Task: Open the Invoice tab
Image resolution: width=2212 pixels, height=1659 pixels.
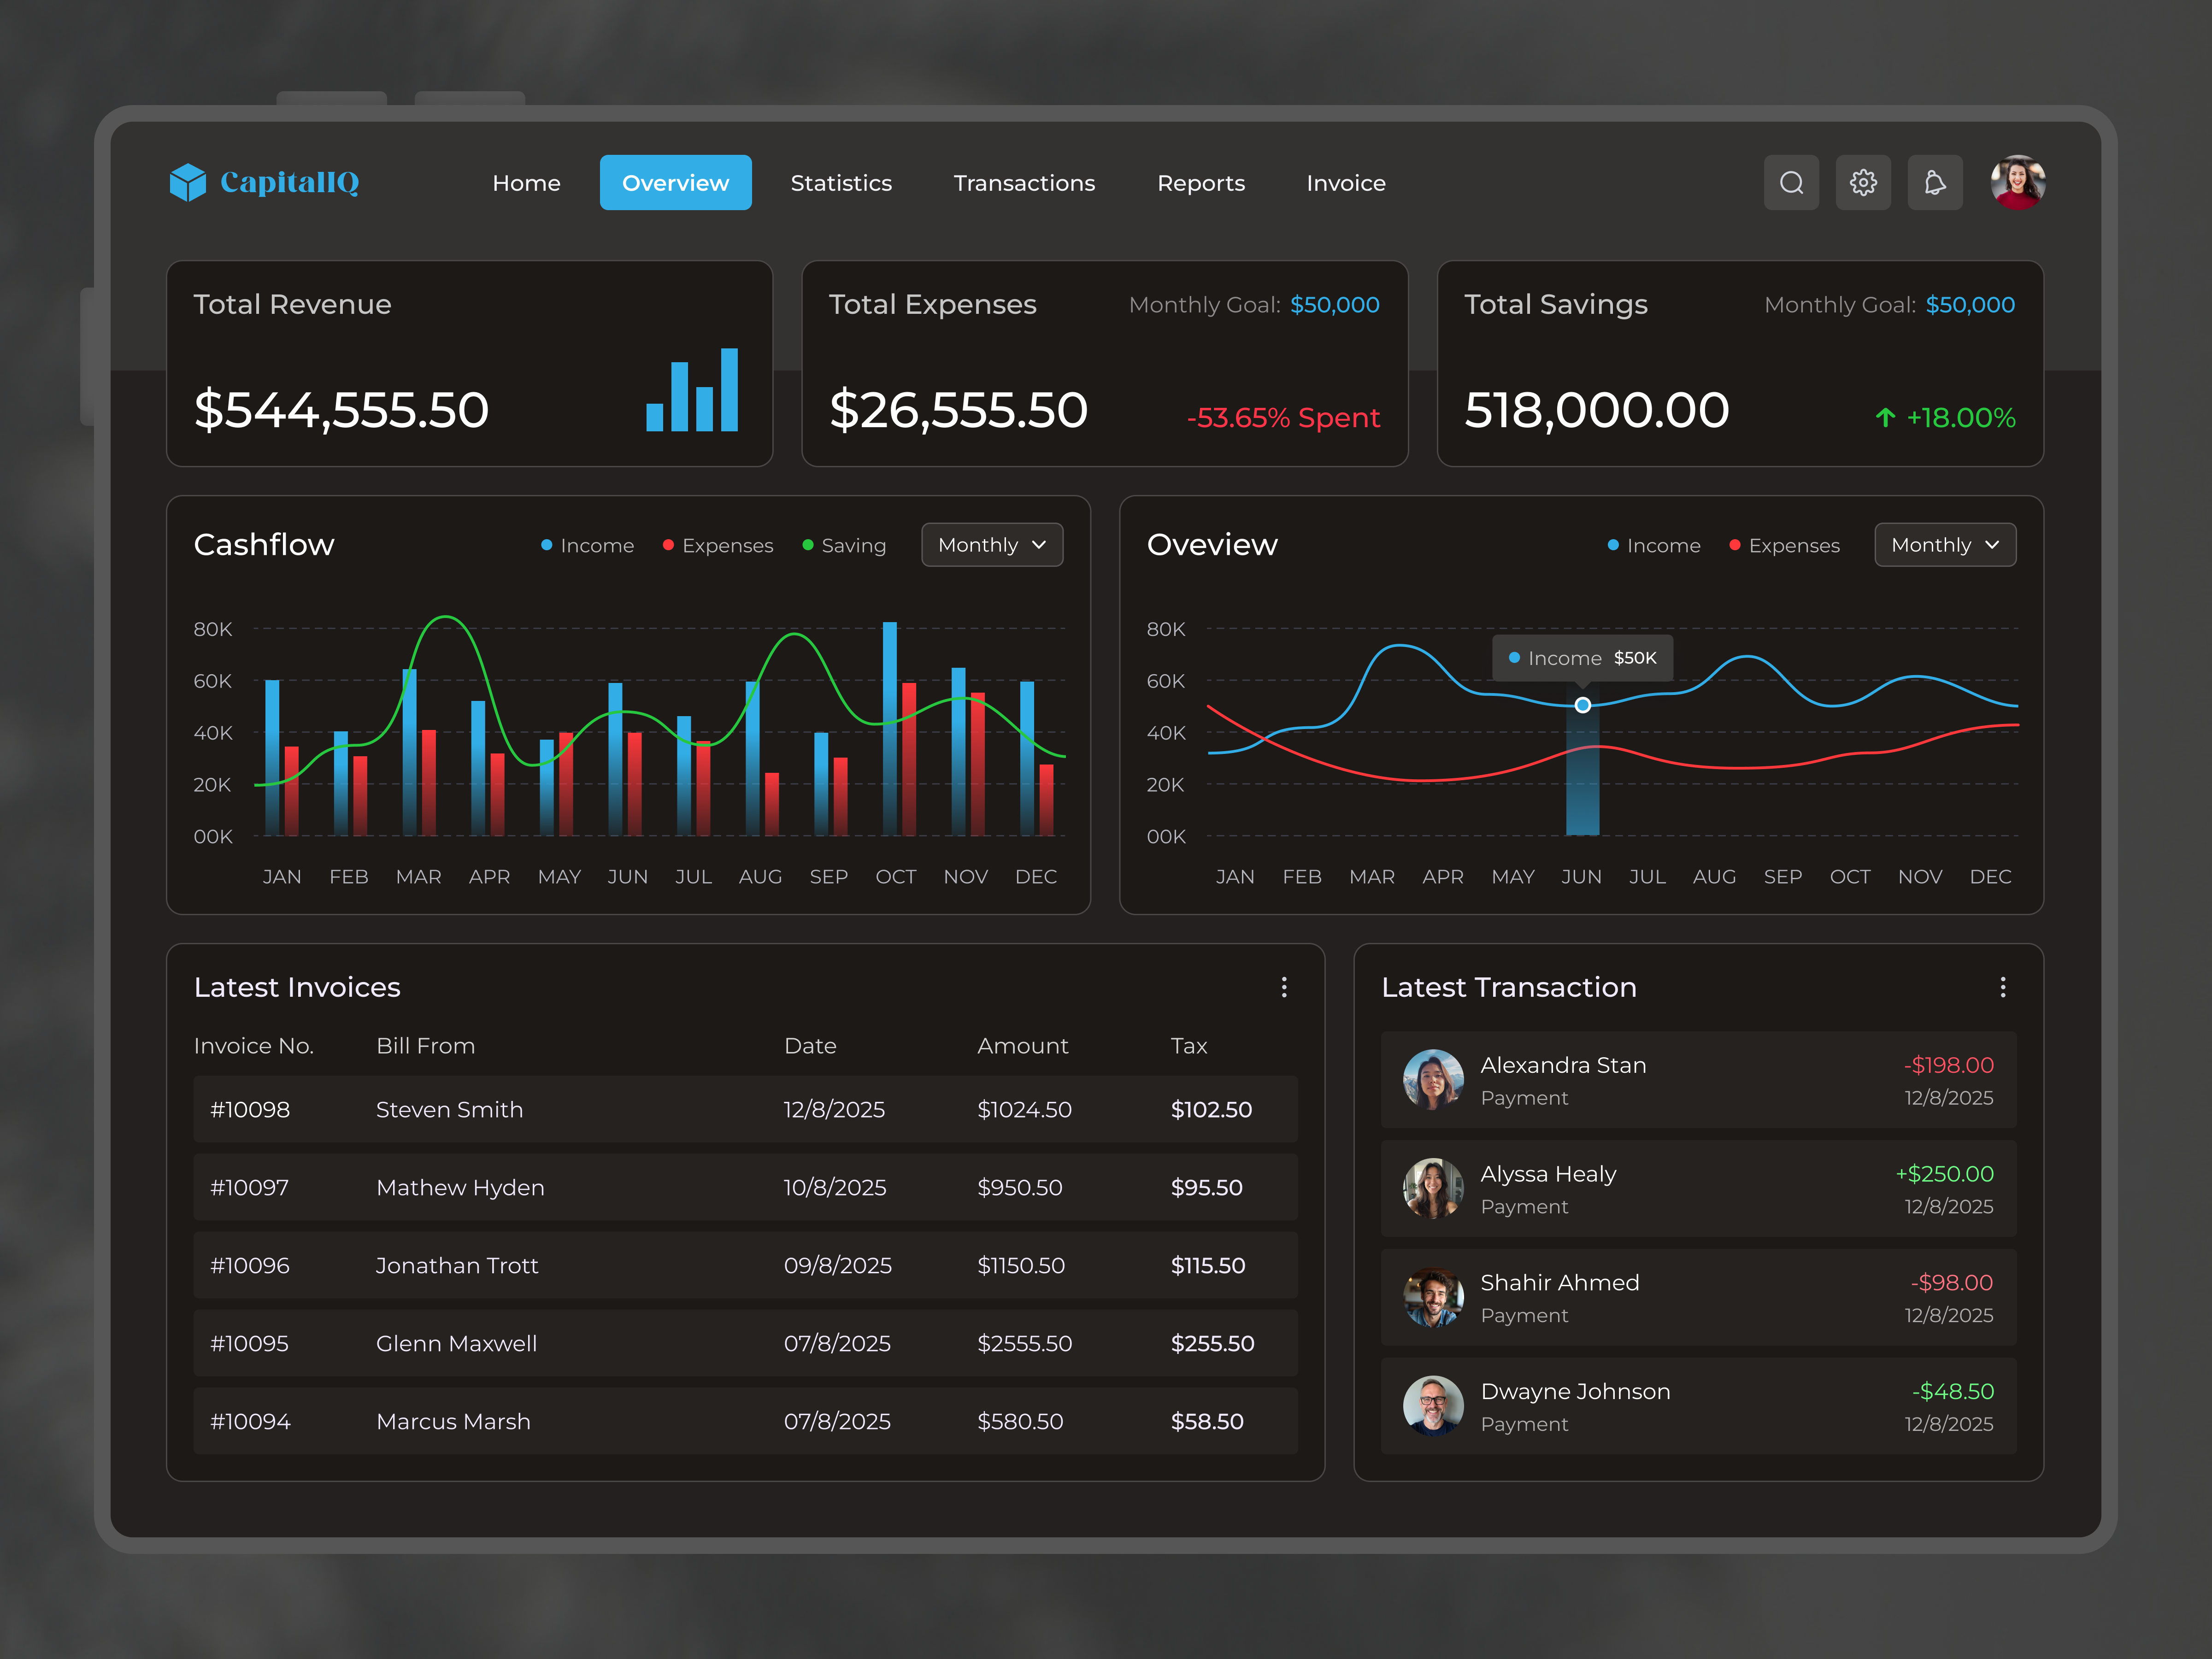Action: 1346,183
